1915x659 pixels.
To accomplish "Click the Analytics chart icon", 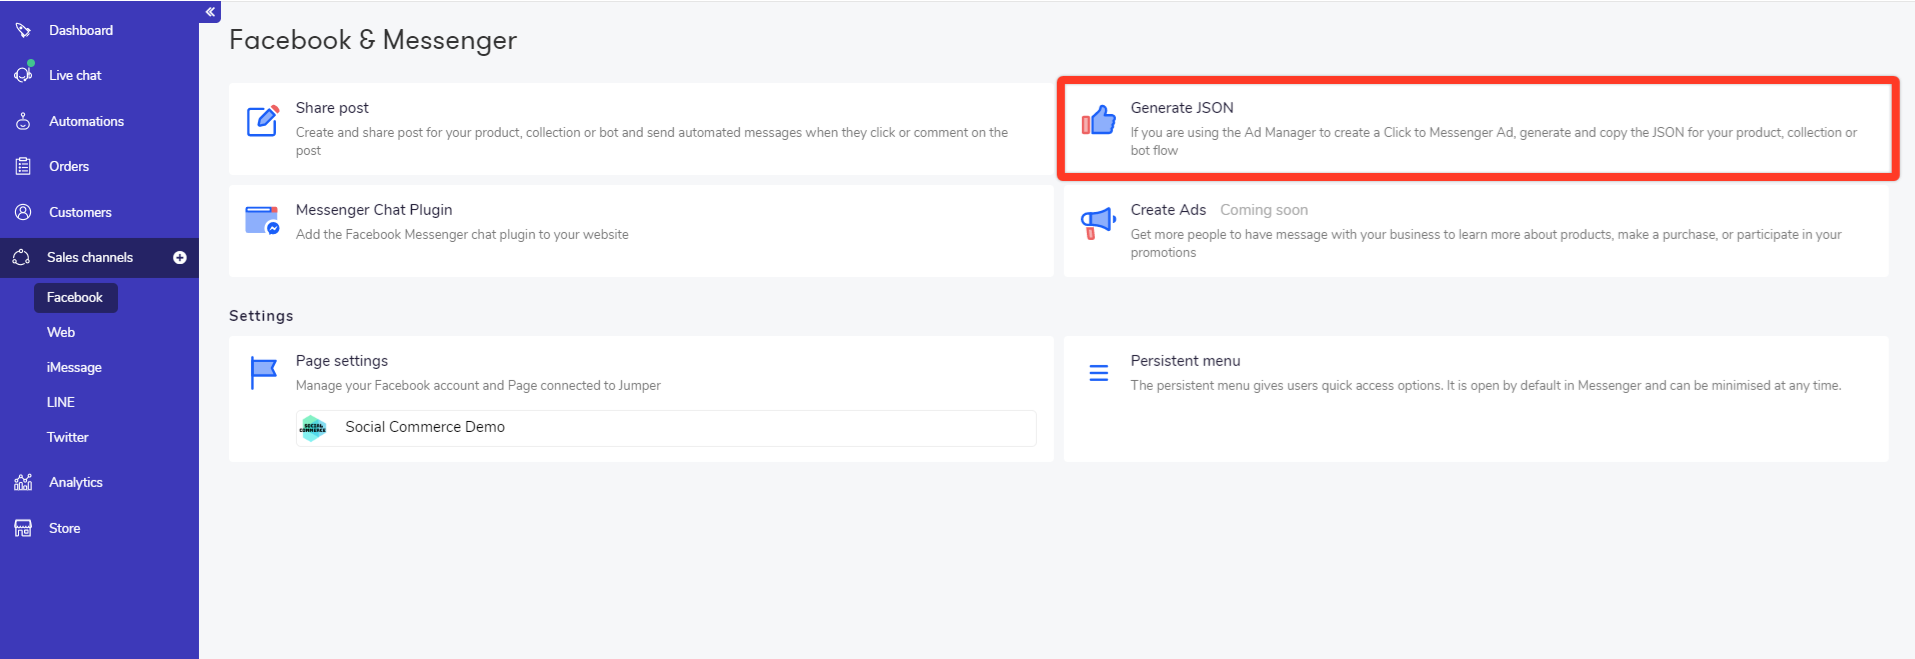I will pos(23,482).
